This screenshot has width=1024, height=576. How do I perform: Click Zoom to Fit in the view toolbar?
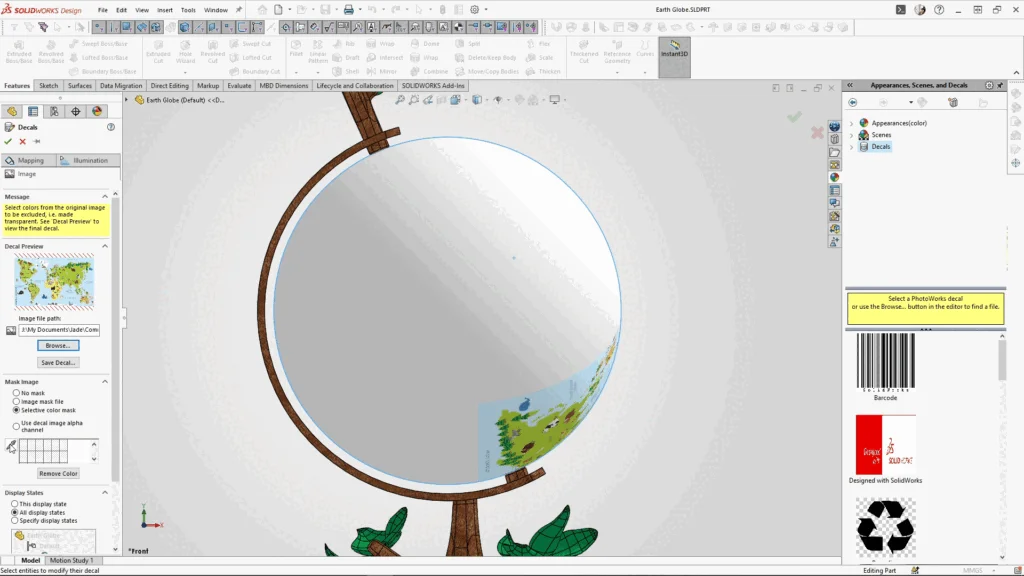click(400, 100)
